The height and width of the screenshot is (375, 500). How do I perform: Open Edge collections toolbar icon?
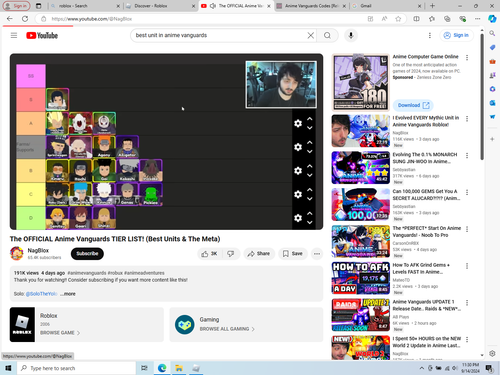coord(447,19)
